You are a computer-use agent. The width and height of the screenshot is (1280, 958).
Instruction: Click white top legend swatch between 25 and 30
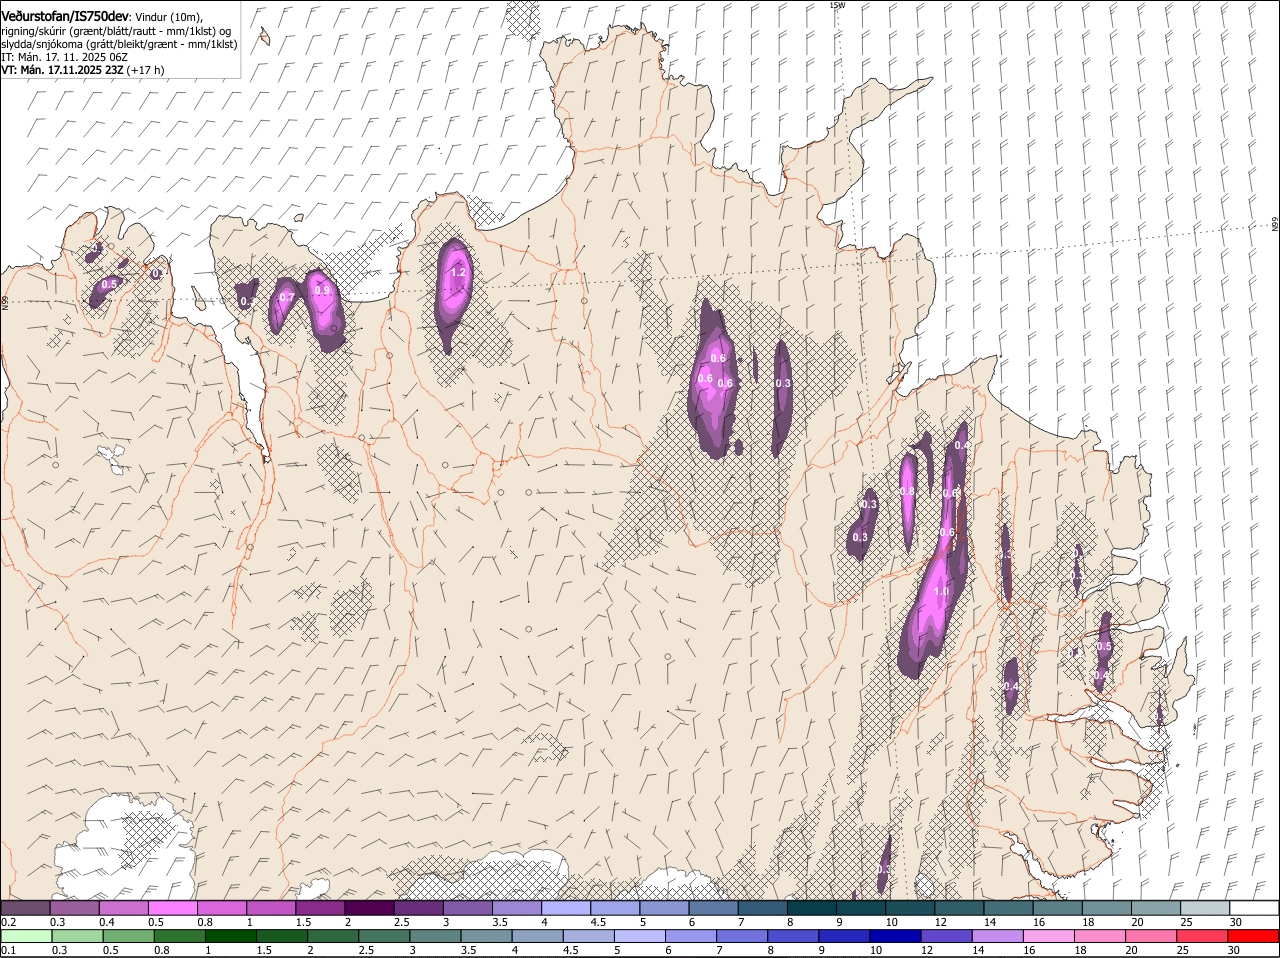coord(1205,908)
